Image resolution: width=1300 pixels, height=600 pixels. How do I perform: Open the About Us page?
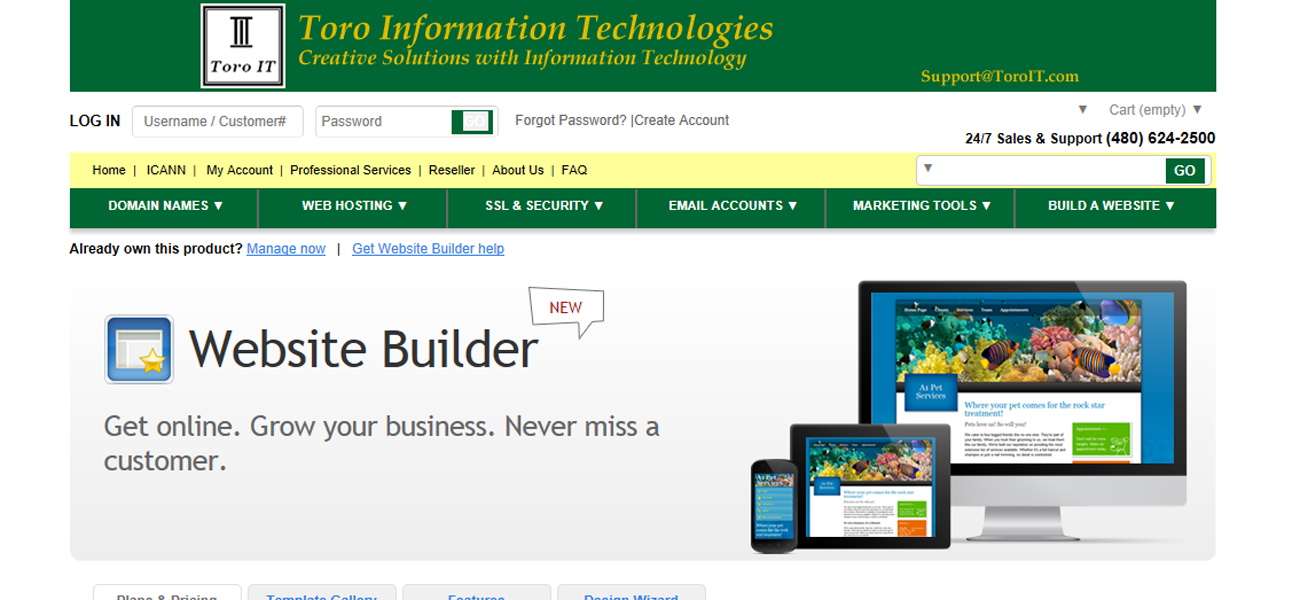(518, 170)
